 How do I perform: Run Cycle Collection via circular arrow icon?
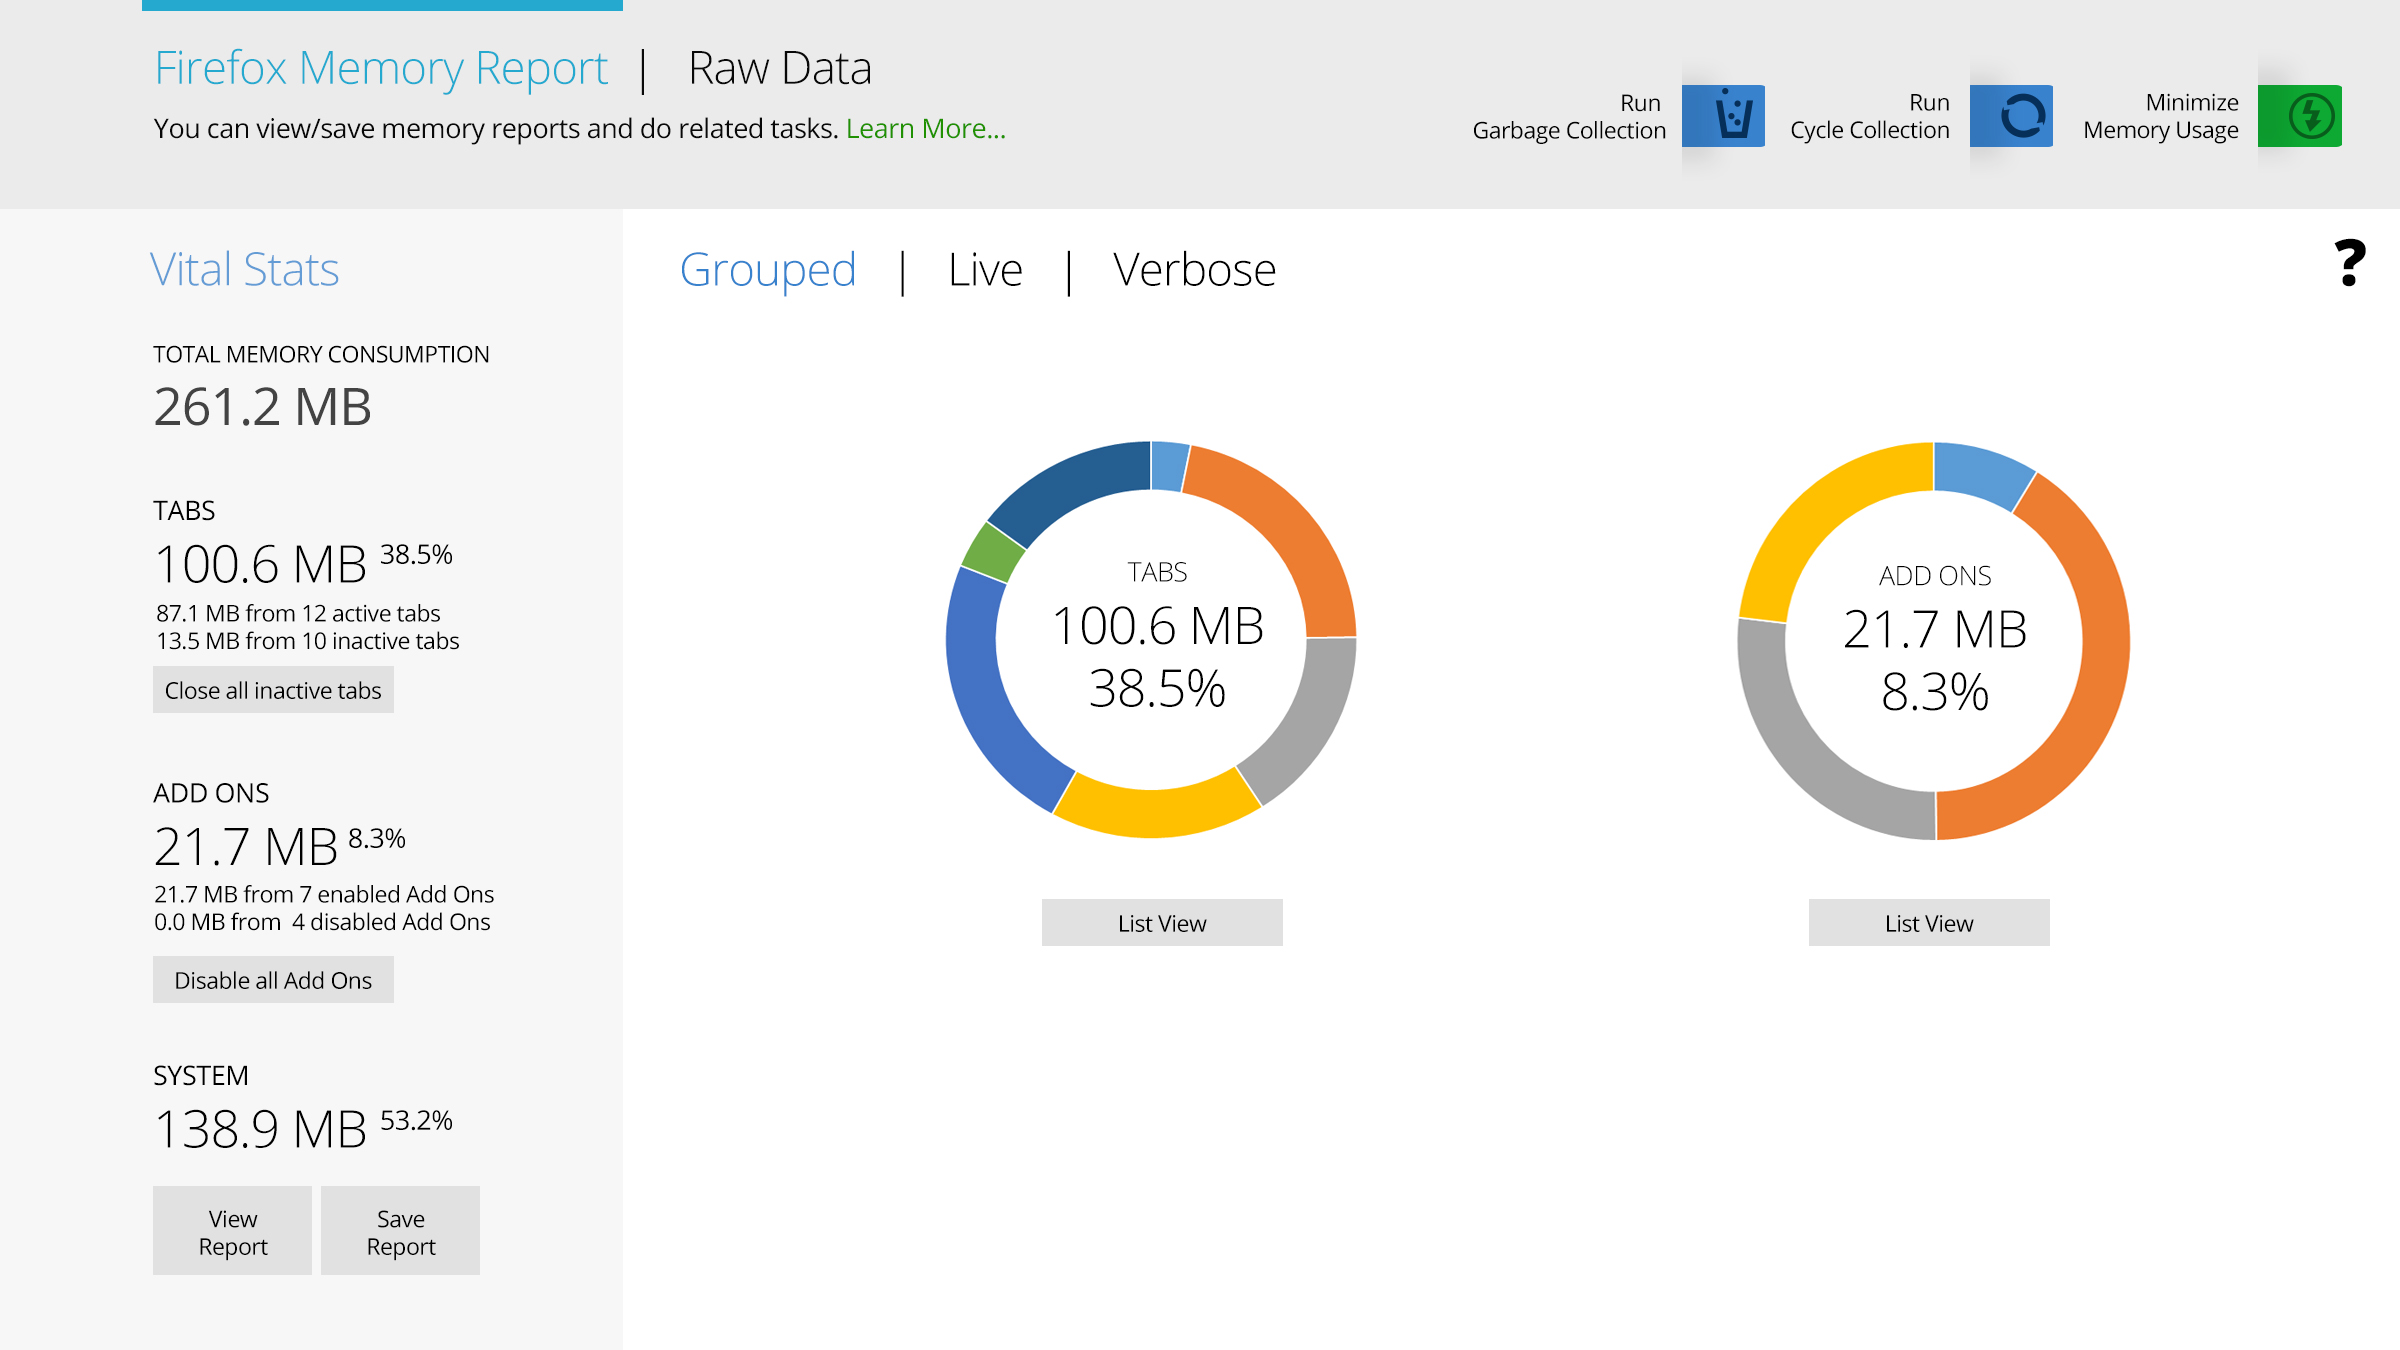[2011, 116]
